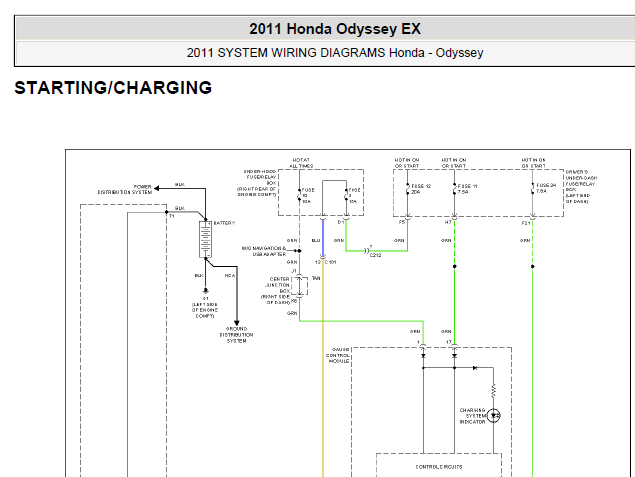Click the F5 terminal label
Screen dimensions: 635x477
(402, 222)
